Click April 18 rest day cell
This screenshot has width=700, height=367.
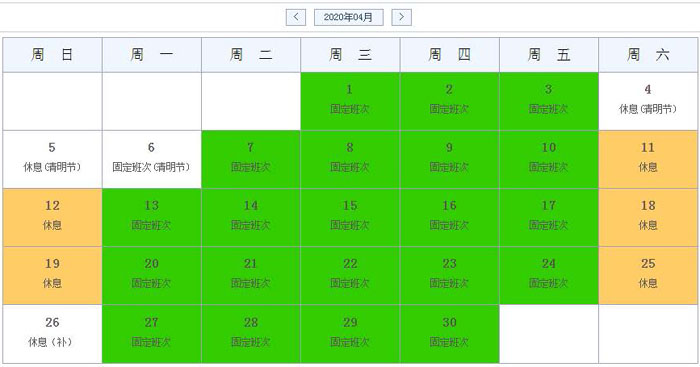[x=648, y=217]
